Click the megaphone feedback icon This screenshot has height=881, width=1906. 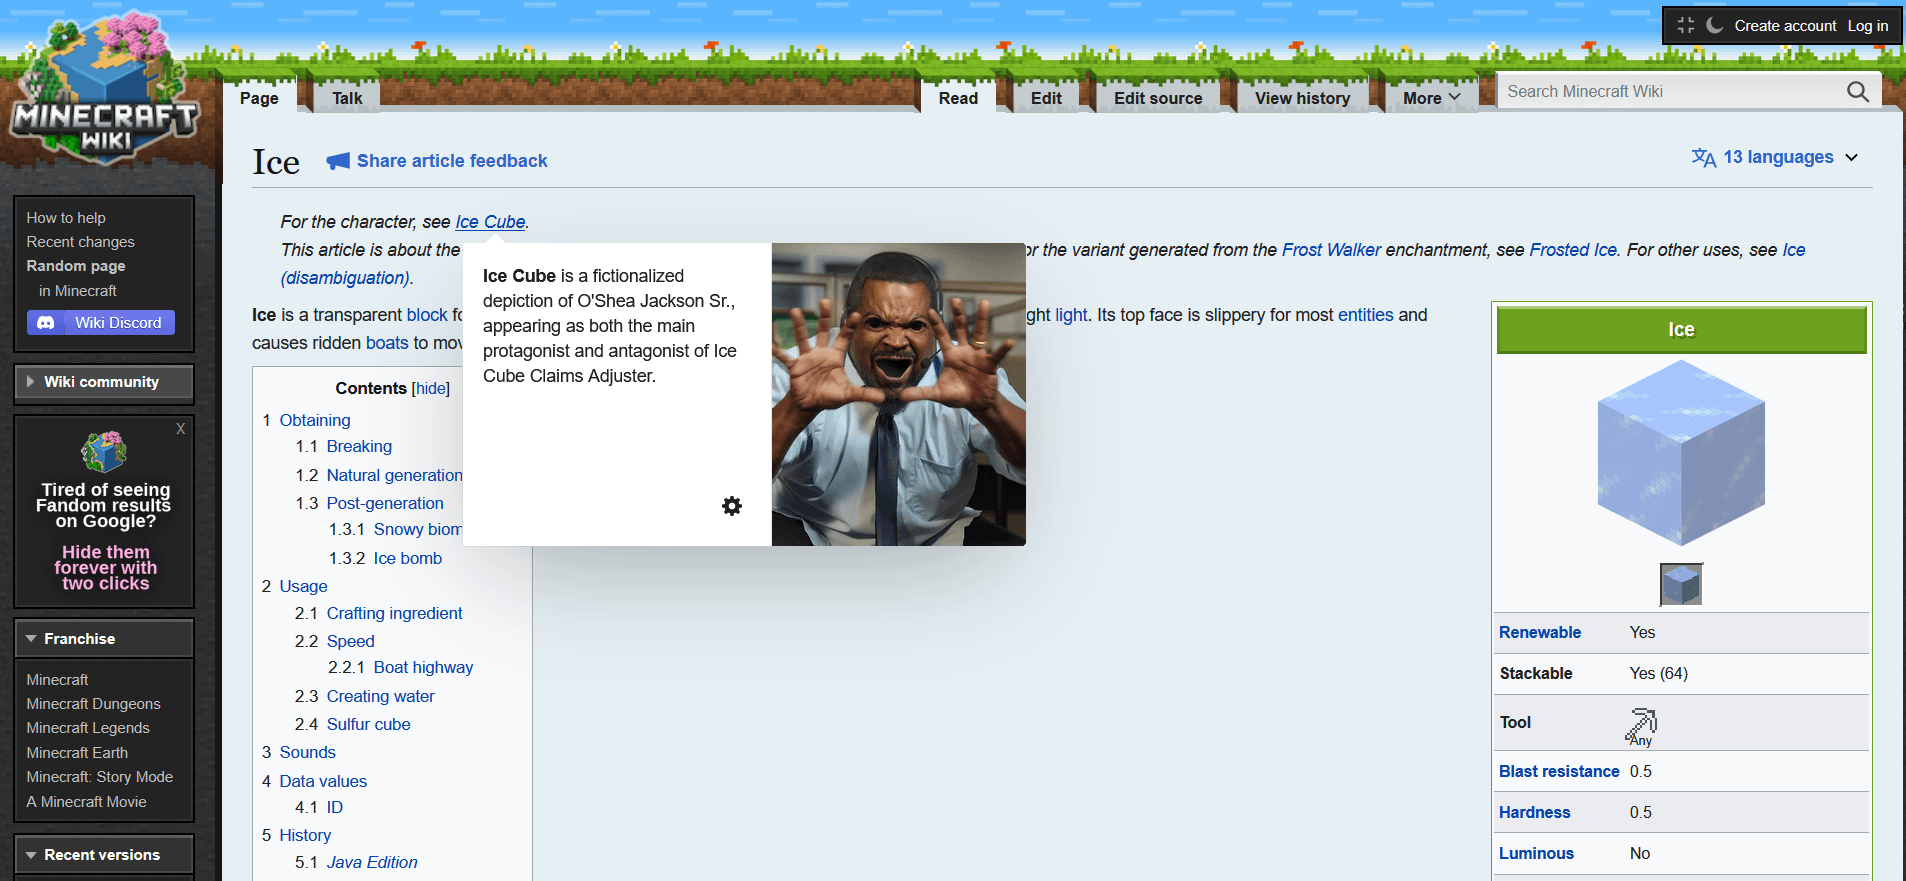pyautogui.click(x=338, y=161)
